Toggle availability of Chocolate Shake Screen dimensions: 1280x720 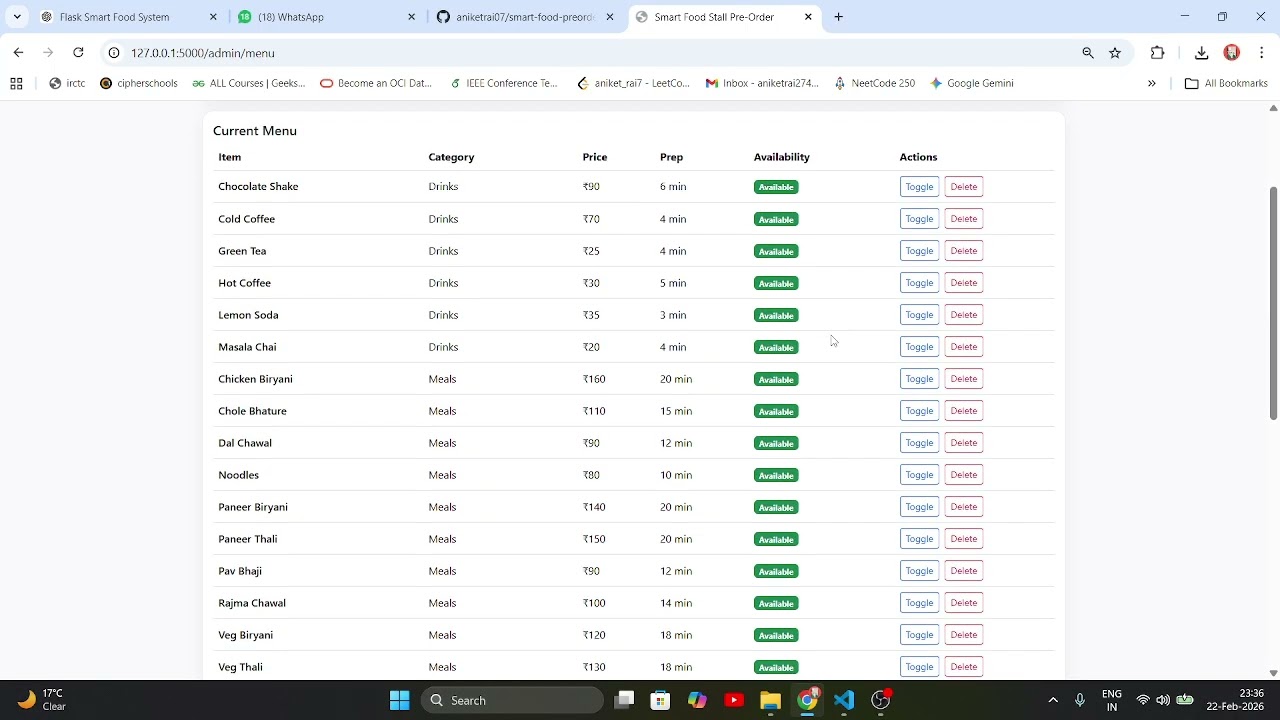click(x=919, y=187)
